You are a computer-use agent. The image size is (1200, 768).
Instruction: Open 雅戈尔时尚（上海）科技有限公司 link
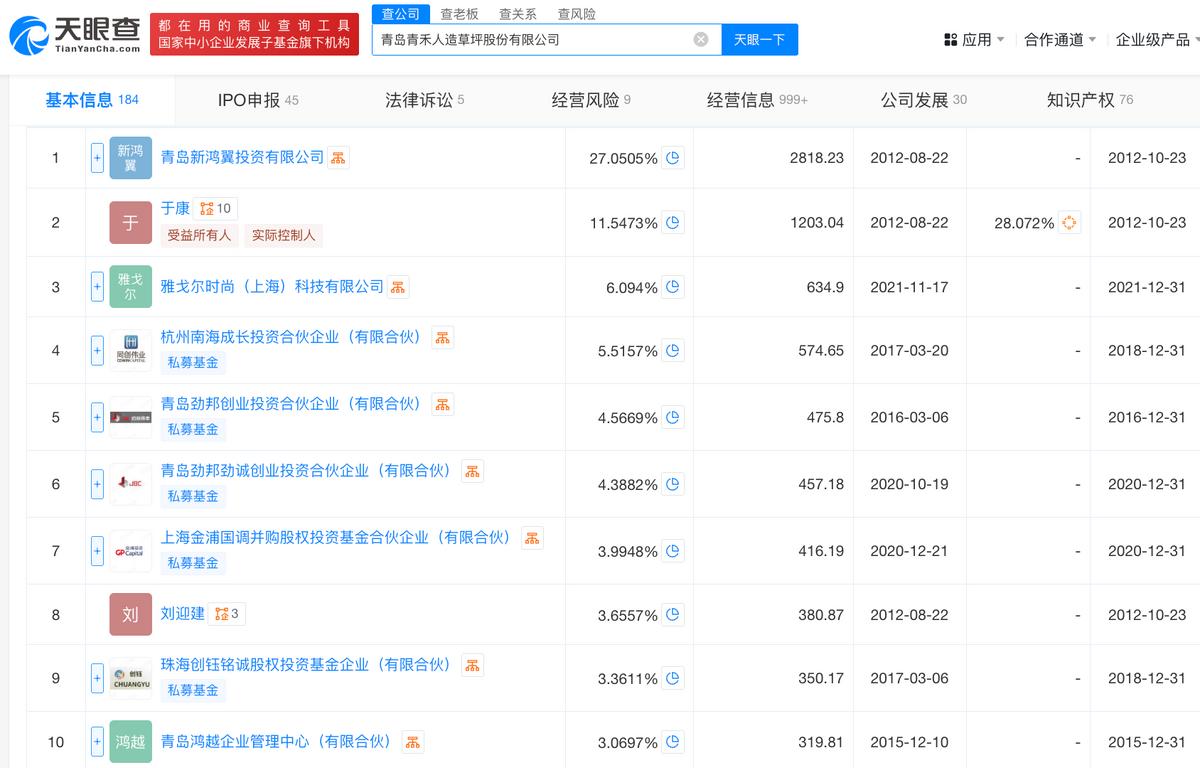(272, 286)
